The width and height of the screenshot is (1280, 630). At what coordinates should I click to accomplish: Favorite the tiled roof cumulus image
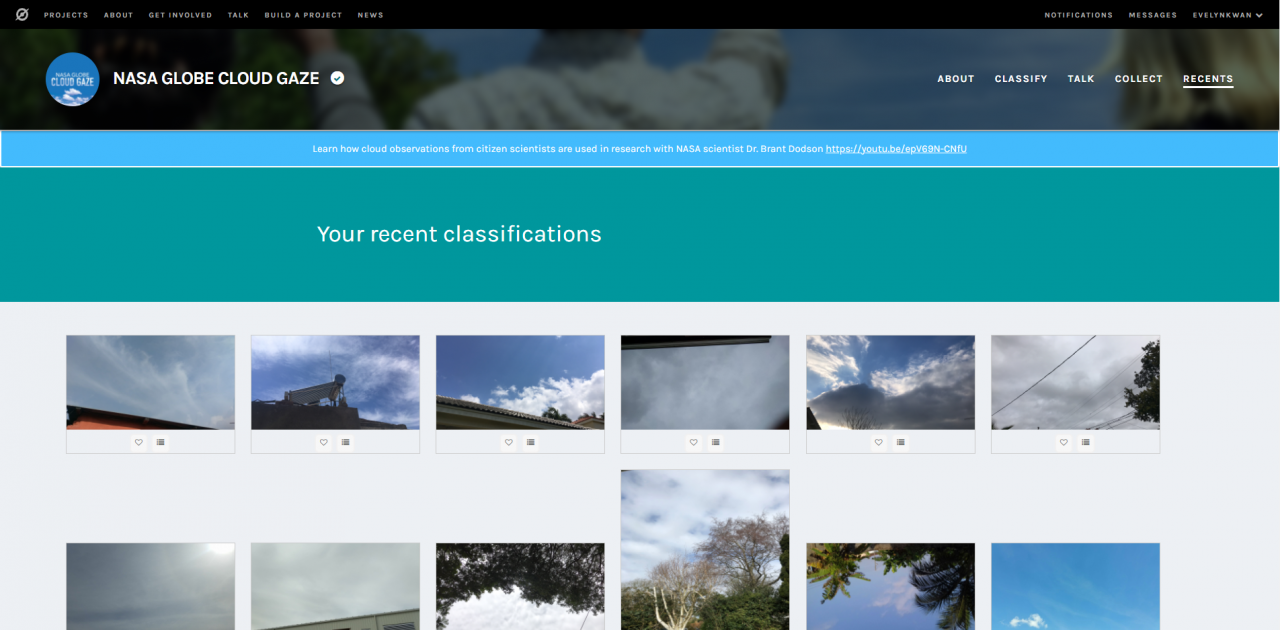point(509,442)
